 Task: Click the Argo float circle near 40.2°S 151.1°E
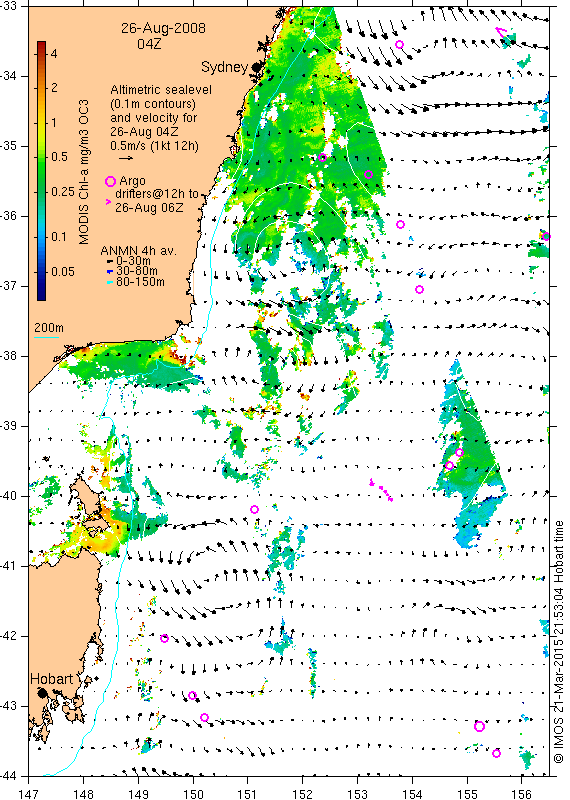(x=255, y=509)
